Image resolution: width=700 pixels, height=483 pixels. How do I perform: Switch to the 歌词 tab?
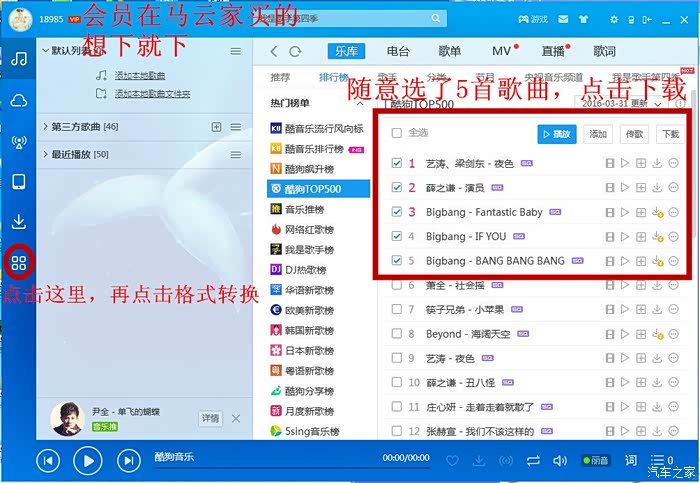[x=604, y=51]
